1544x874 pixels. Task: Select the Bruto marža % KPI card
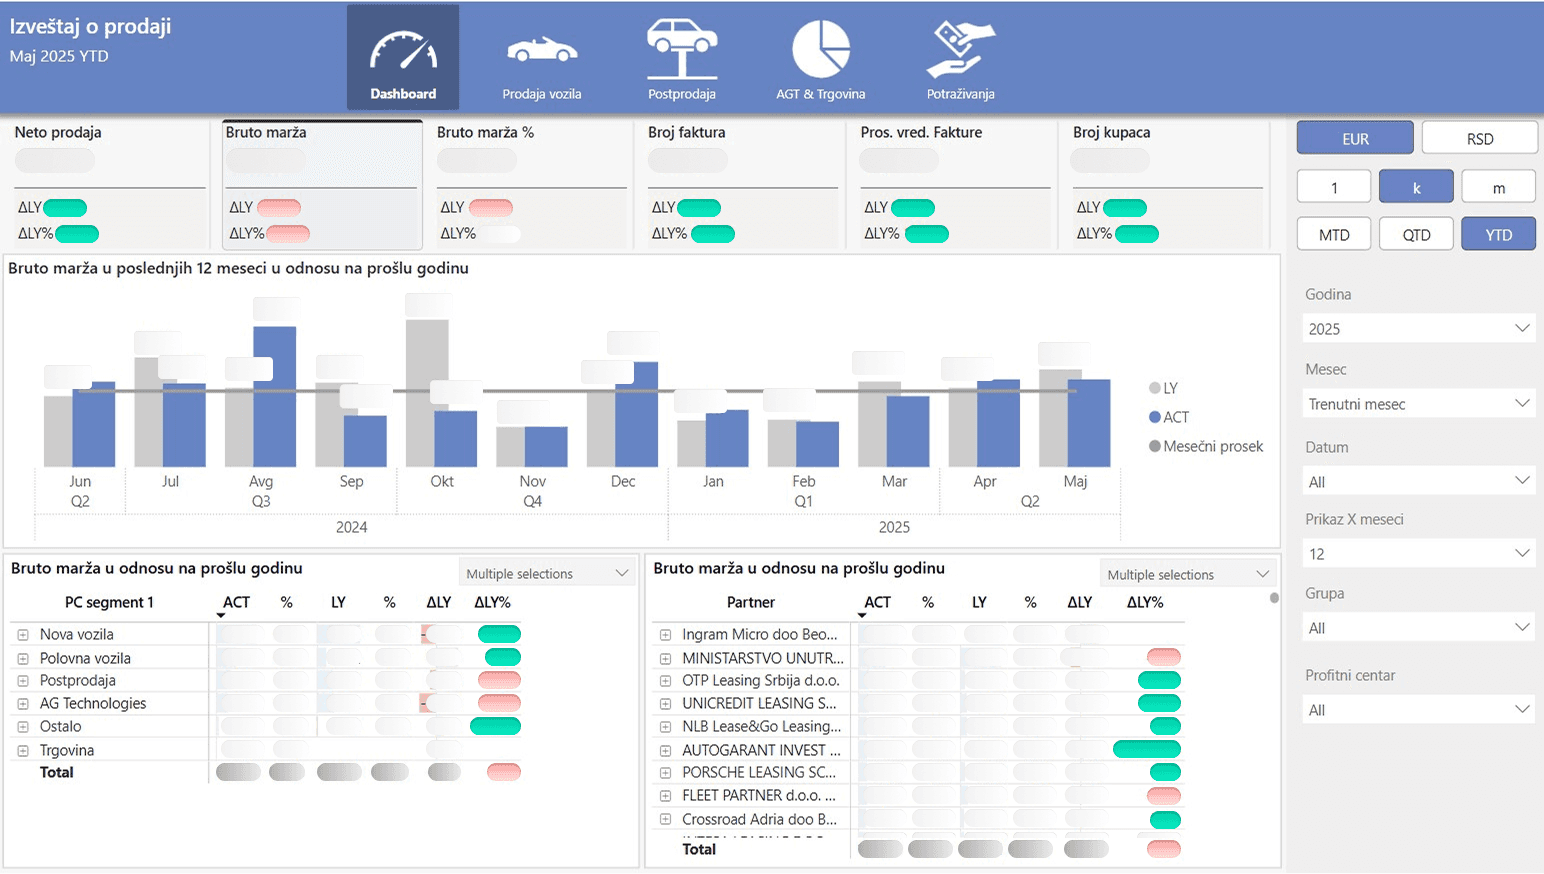532,184
